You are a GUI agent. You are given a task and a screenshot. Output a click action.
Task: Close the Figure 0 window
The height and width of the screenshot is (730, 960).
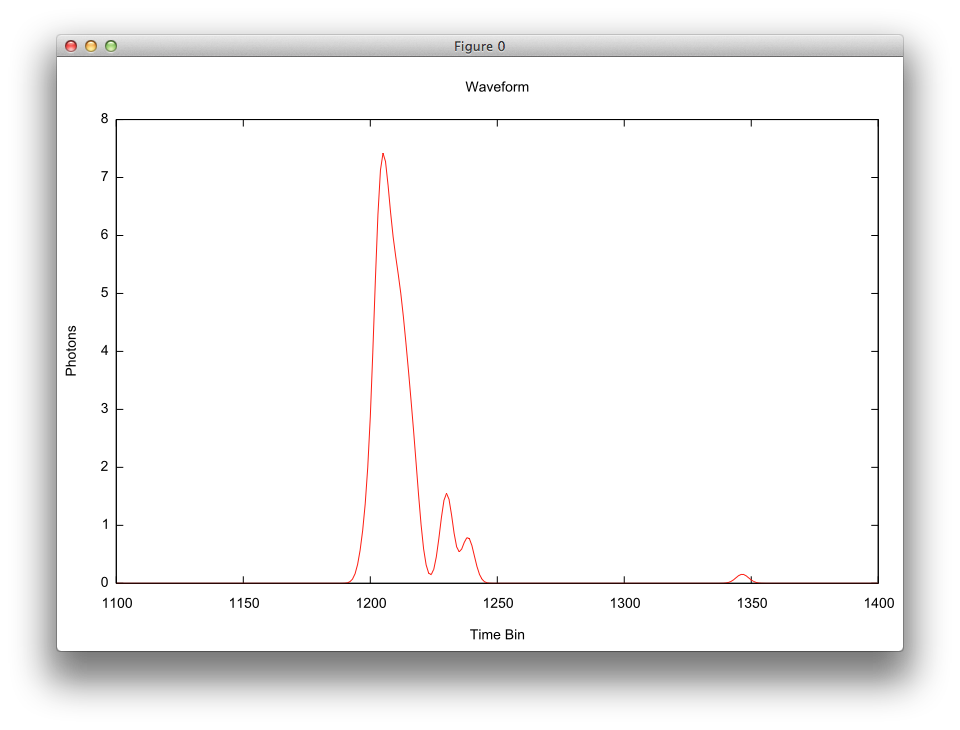point(70,45)
